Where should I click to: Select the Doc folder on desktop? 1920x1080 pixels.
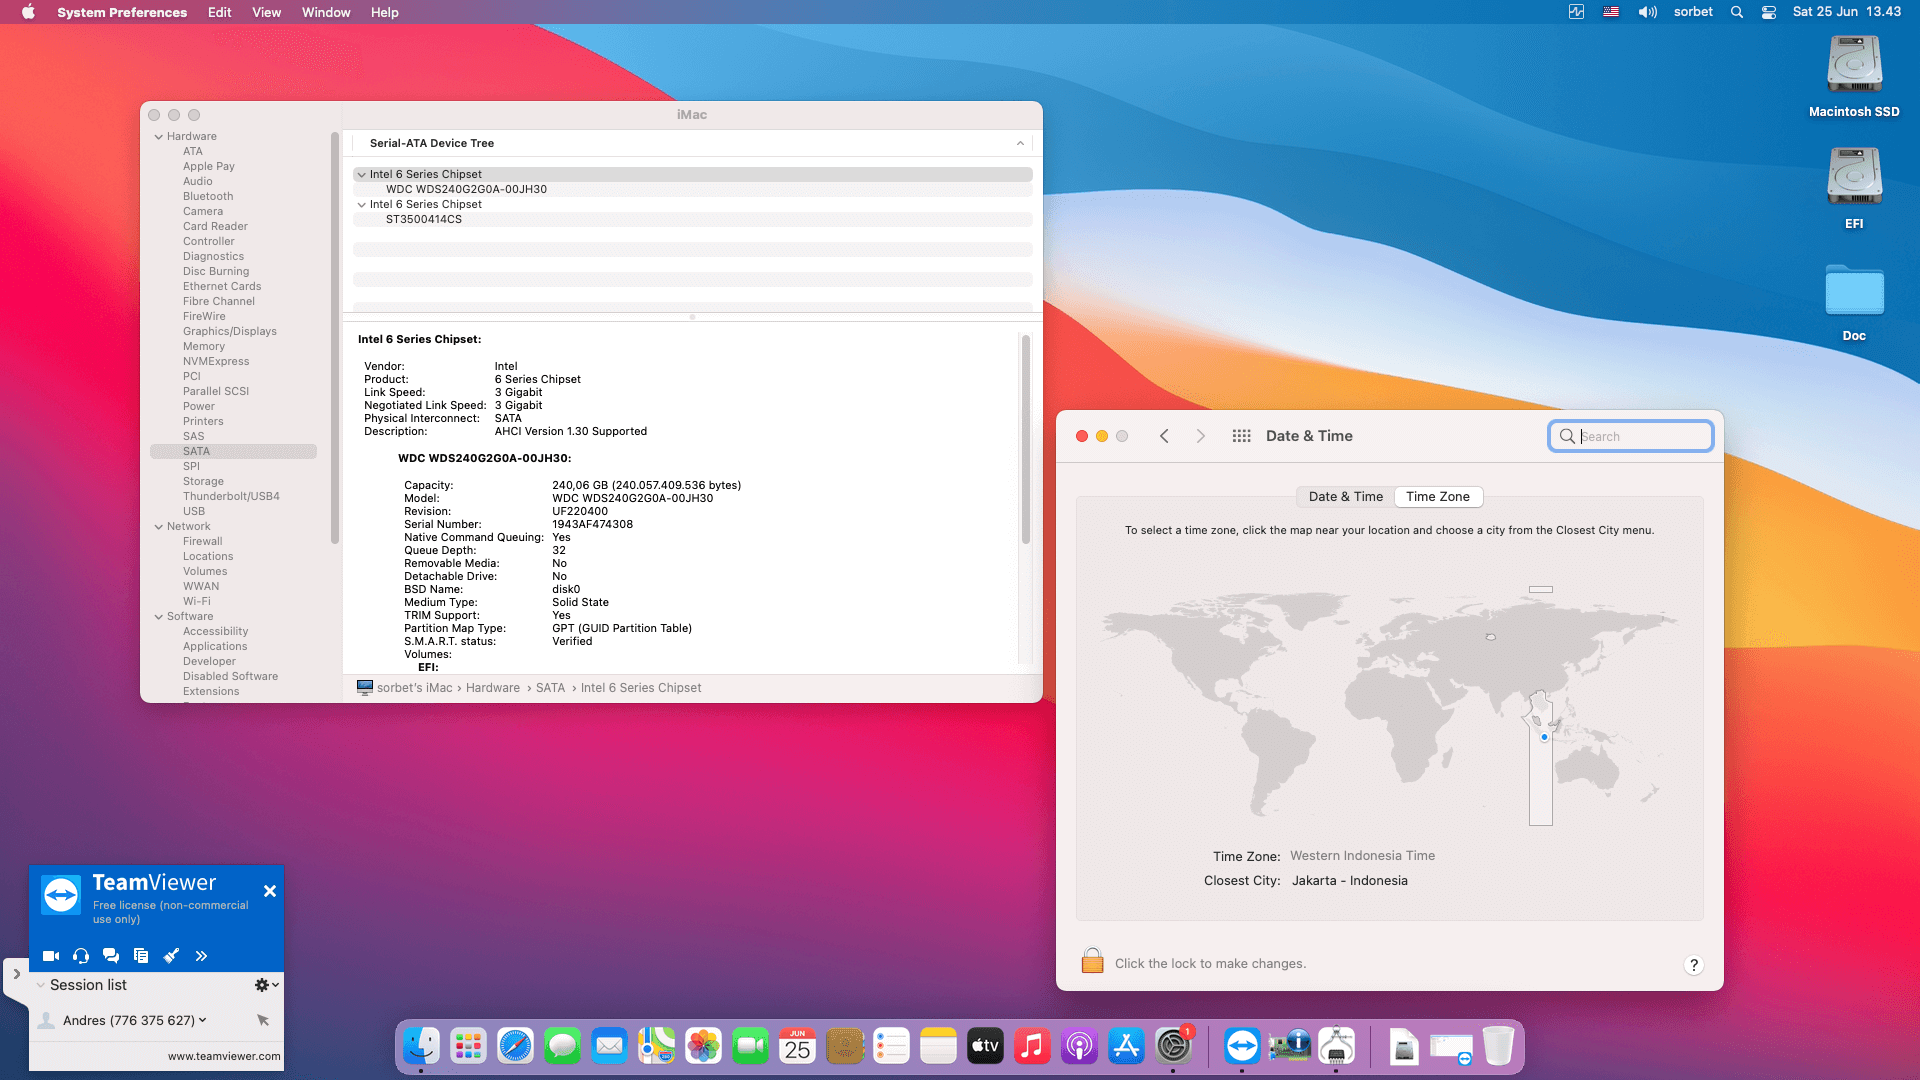1854,302
